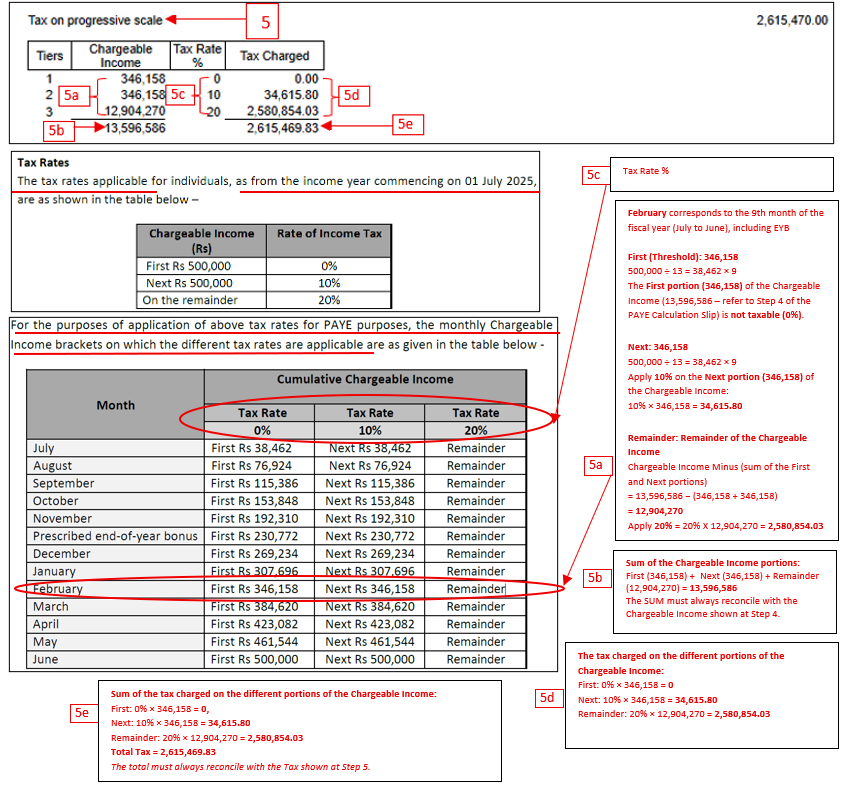Select the "Month" header cell of monthly table
Screen dimensions: 853x787
point(115,405)
